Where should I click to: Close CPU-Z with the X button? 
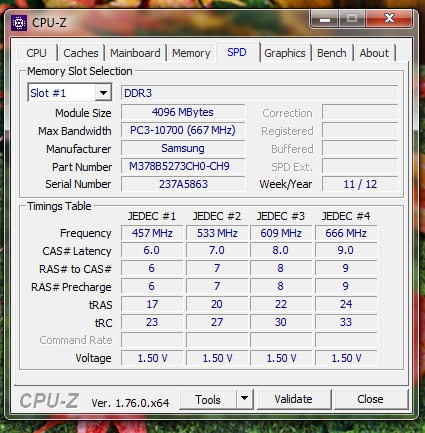pyautogui.click(x=389, y=18)
